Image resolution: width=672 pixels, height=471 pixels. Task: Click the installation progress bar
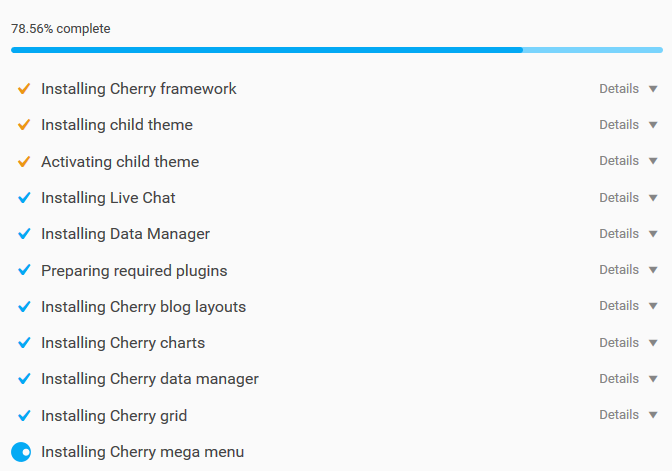[337, 50]
